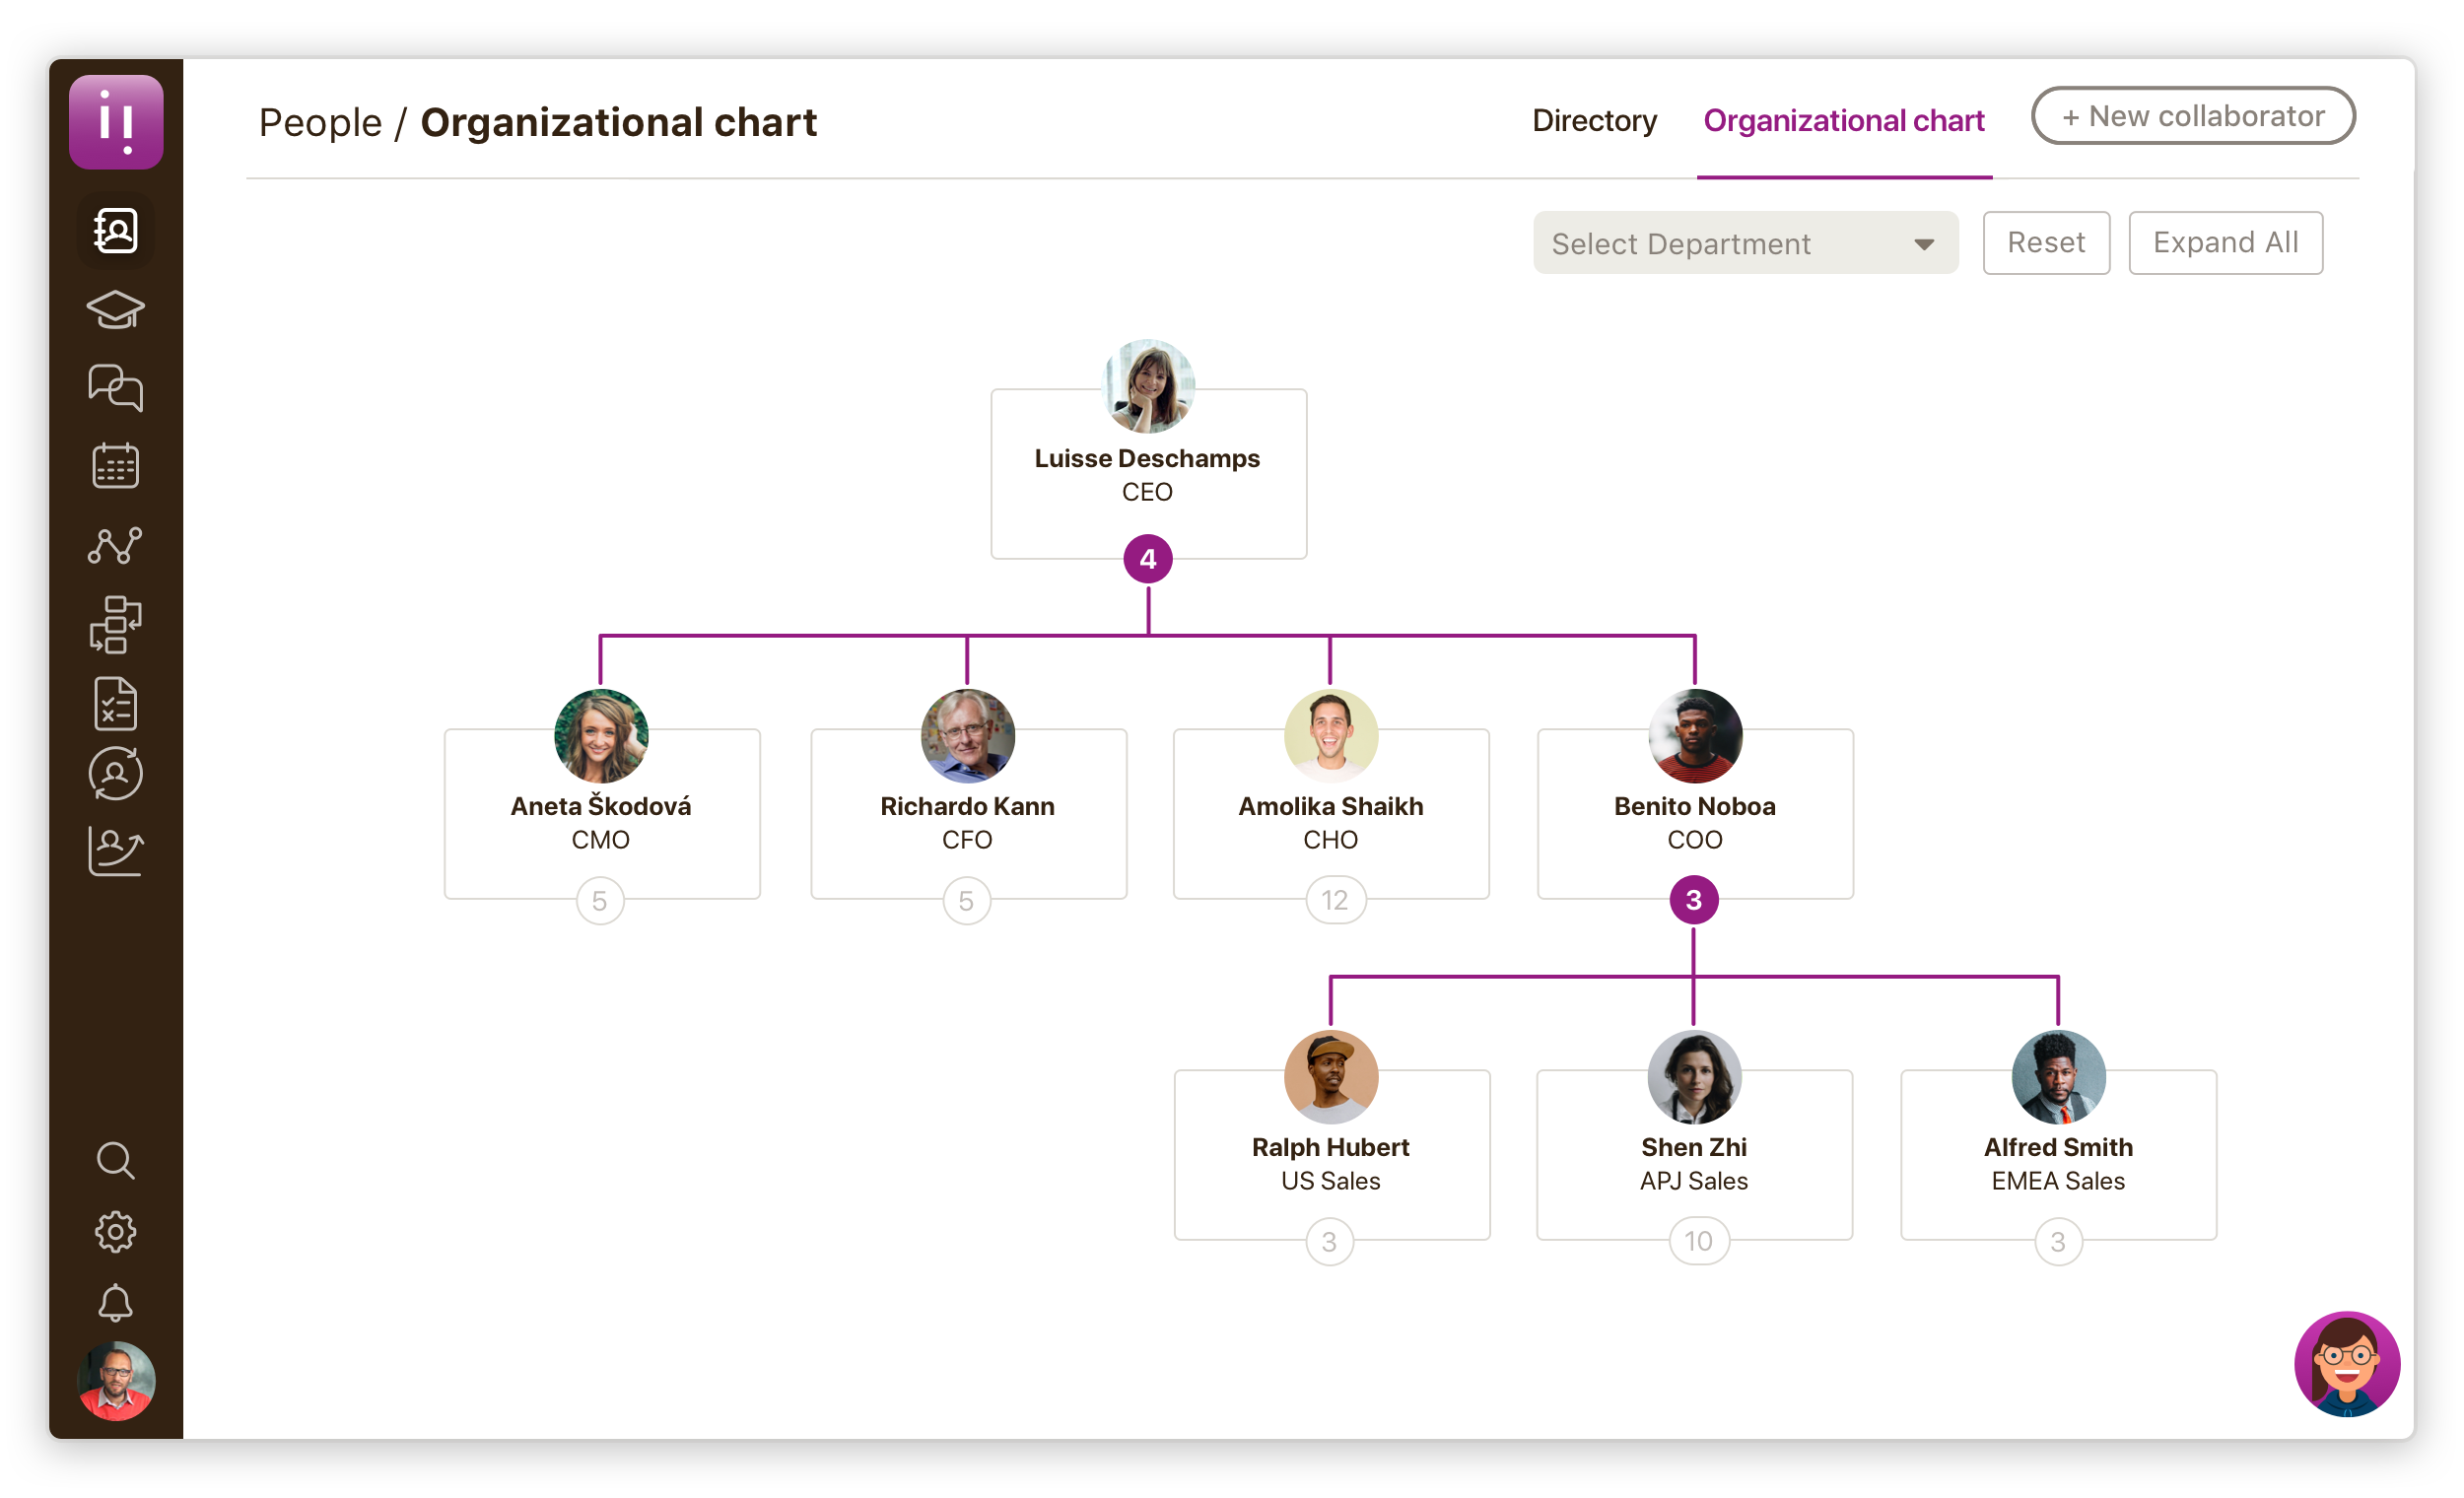Open the notifications bell icon
Viewport: 2464px width, 1498px height.
click(115, 1303)
